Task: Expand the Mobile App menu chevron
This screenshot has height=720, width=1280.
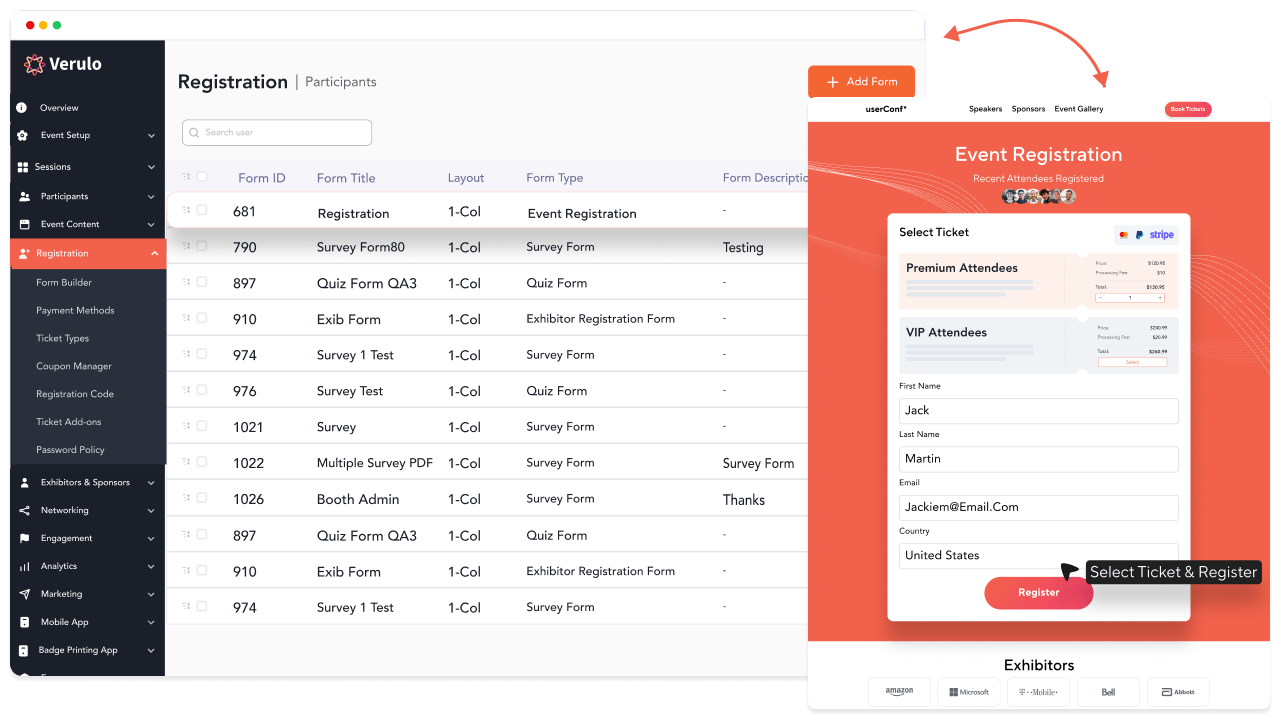Action: 151,623
